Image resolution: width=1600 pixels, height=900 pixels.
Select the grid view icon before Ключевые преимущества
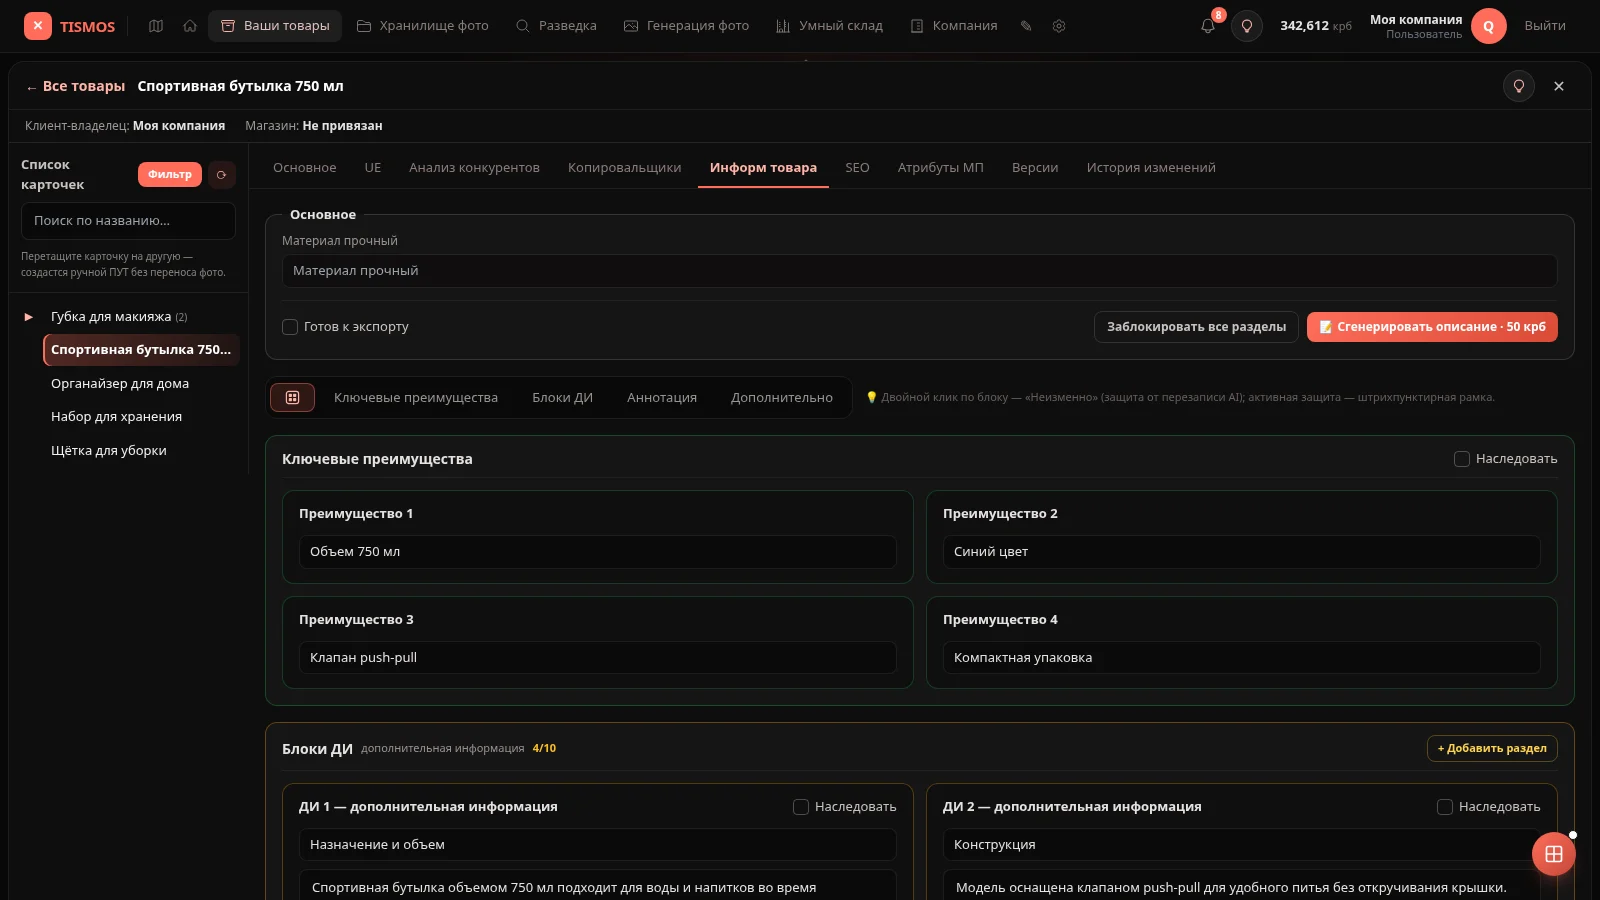[x=293, y=398]
